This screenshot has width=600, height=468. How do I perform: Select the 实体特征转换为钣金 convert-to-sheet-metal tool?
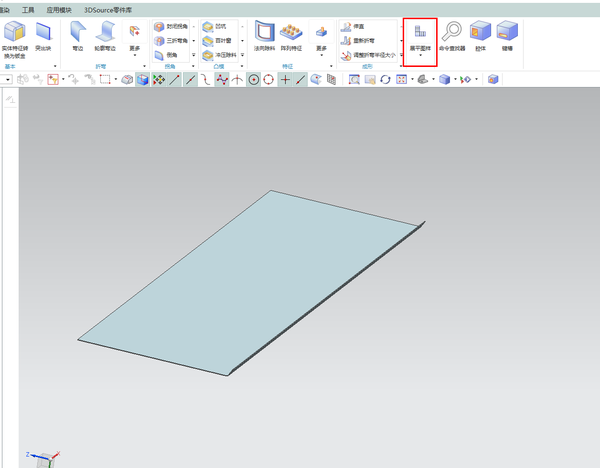(x=15, y=40)
